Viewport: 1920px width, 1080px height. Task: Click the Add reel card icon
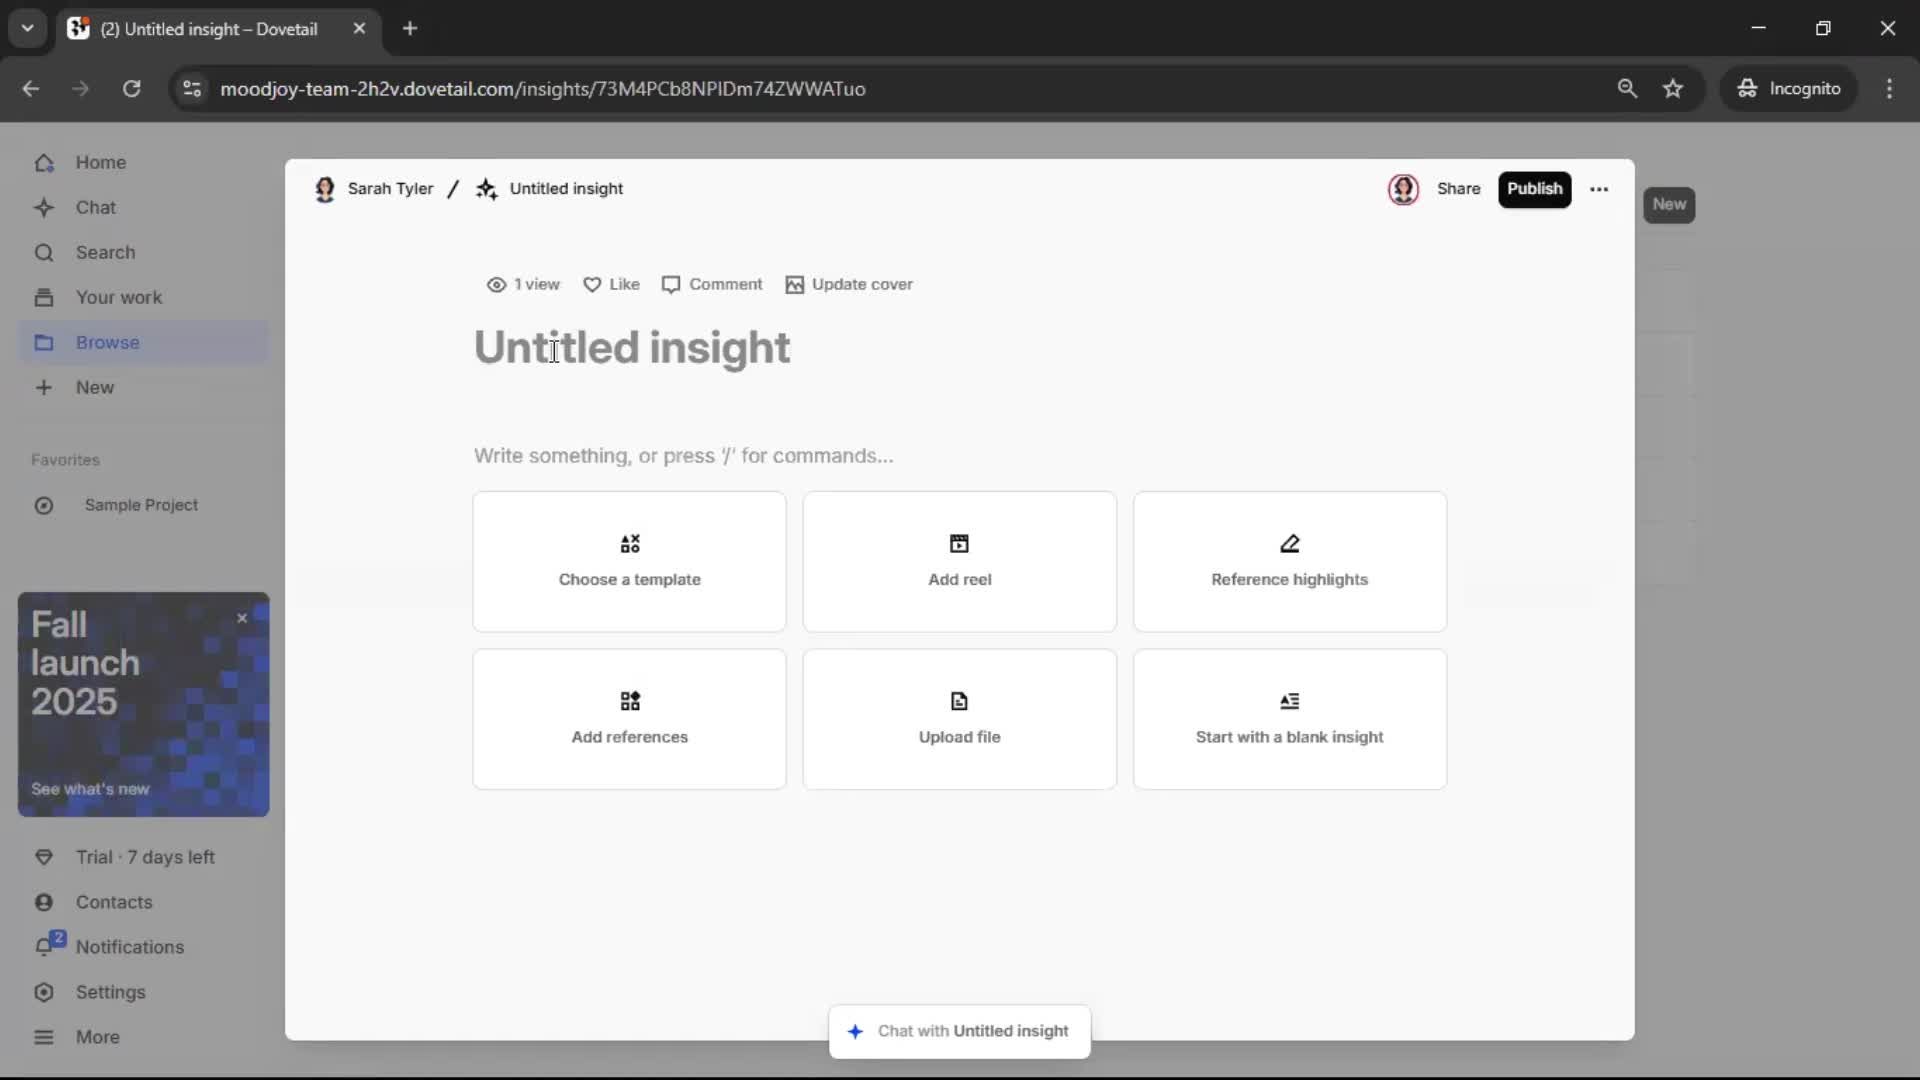(x=959, y=544)
